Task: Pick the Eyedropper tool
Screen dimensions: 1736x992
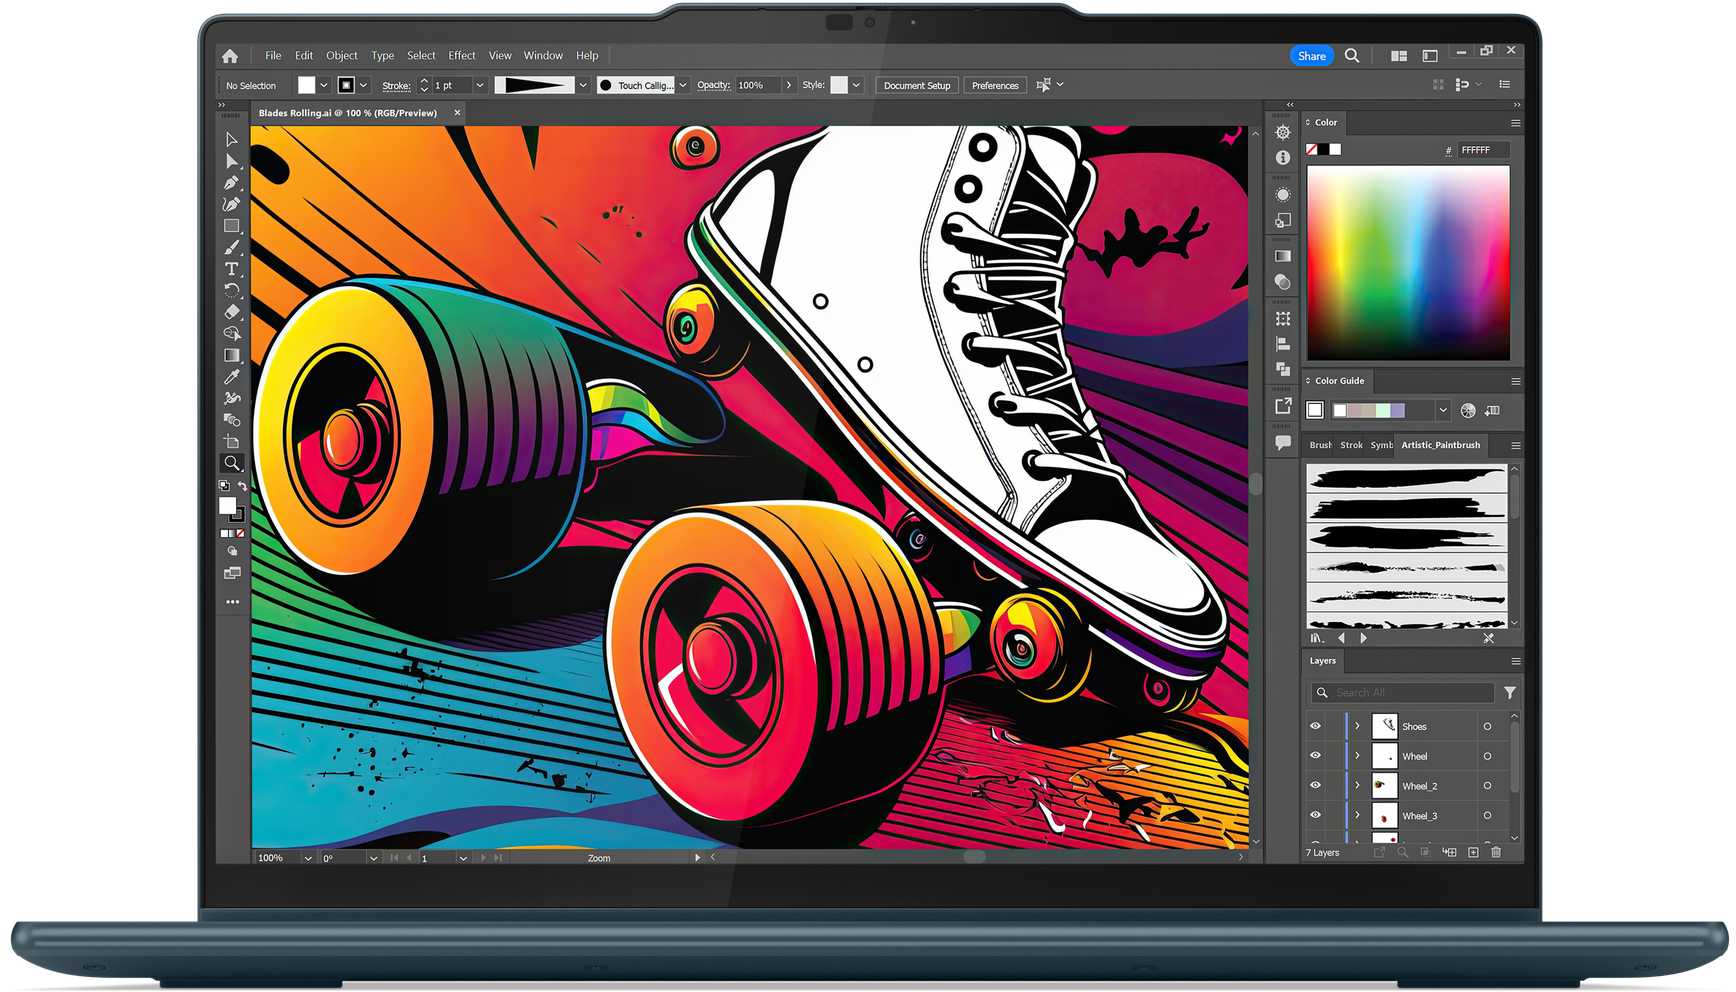Action: 231,377
